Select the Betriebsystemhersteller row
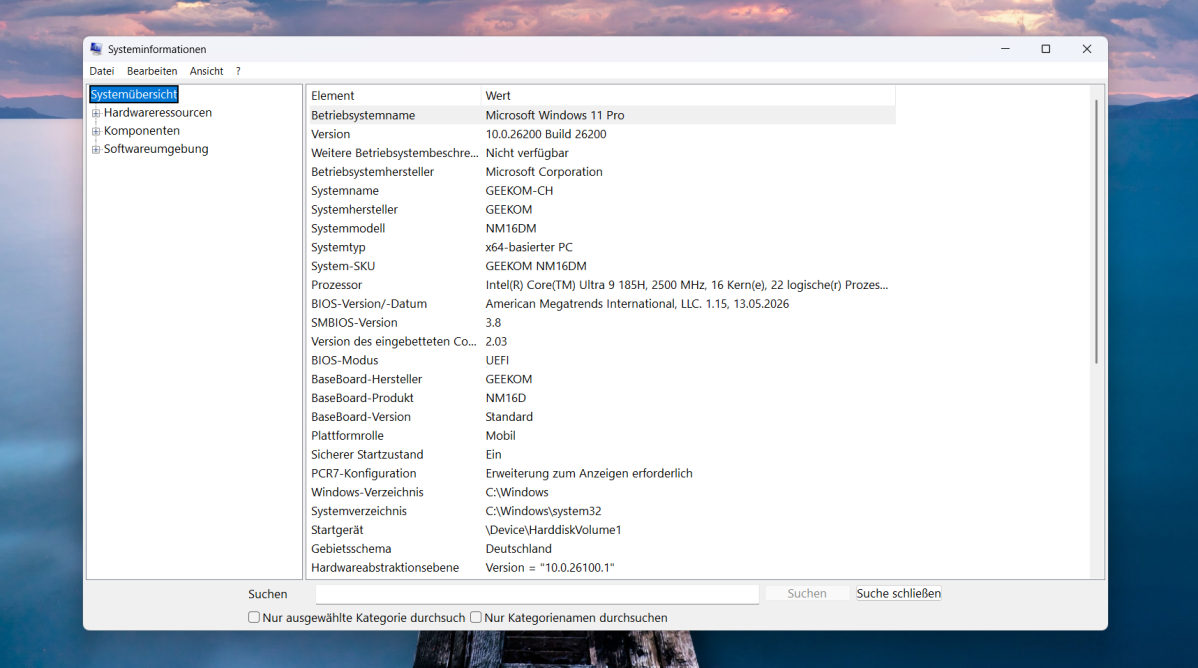The width and height of the screenshot is (1198, 668). 601,172
